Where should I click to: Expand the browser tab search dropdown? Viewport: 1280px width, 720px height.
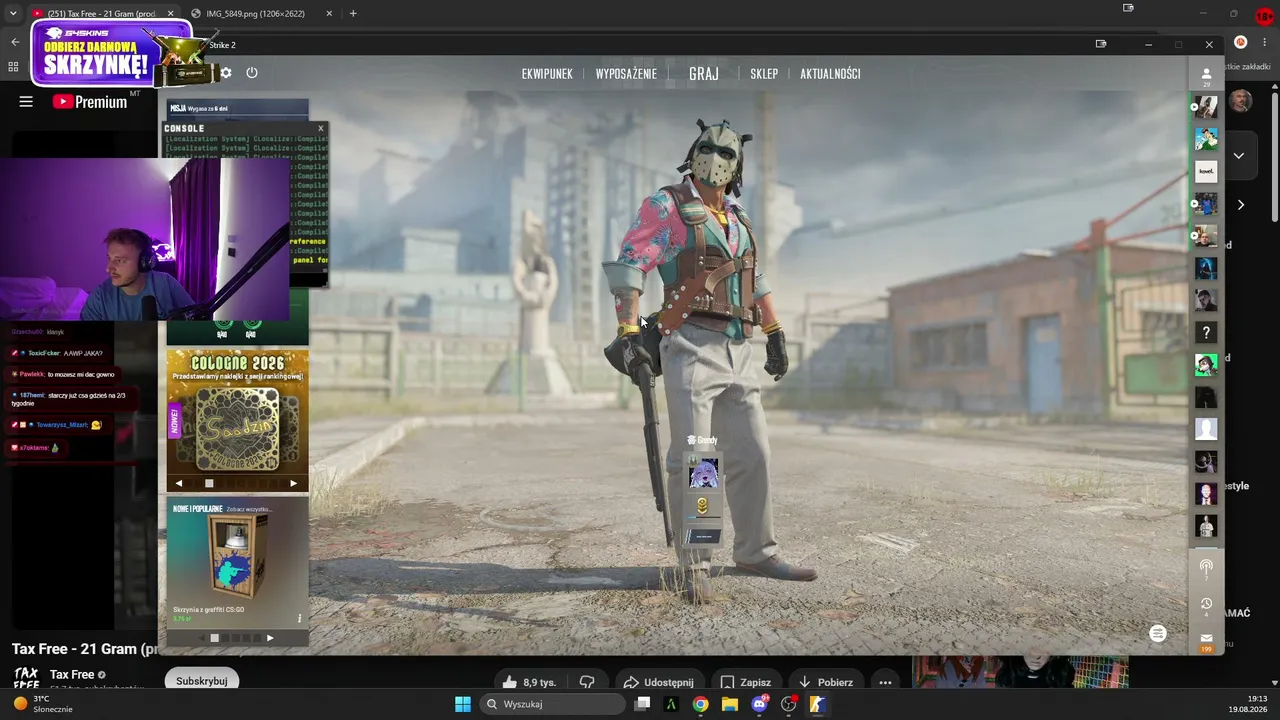(x=13, y=13)
